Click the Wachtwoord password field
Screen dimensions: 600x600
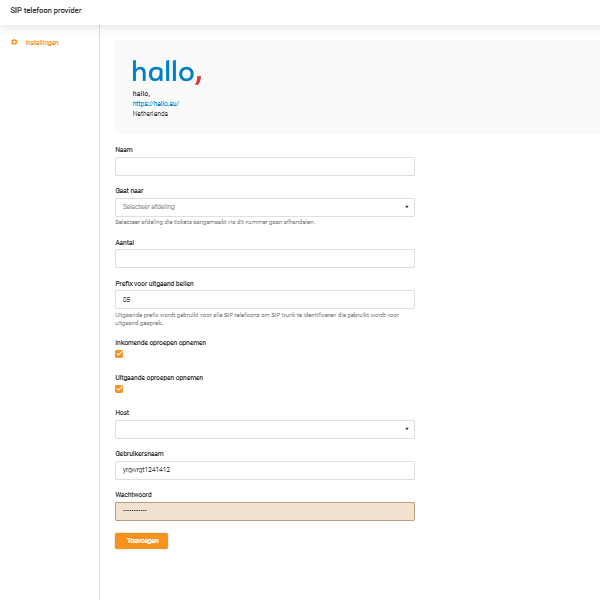[x=265, y=511]
